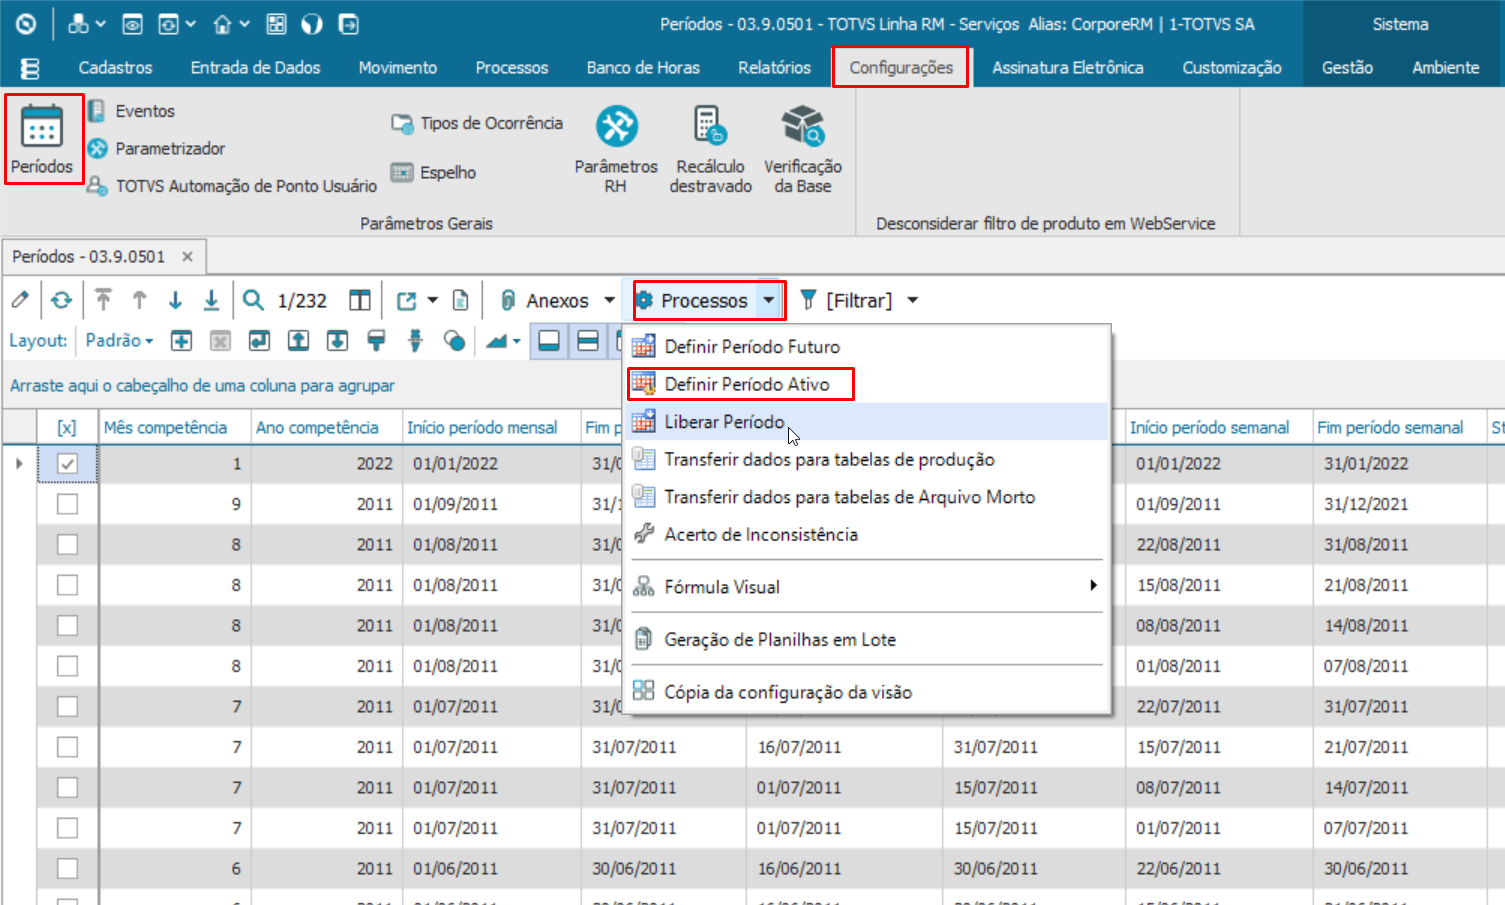Go to the previous record
This screenshot has height=905, width=1505.
[x=139, y=300]
